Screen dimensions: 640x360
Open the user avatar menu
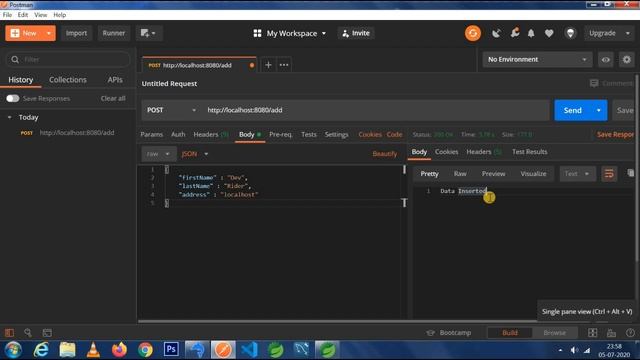[x=570, y=33]
